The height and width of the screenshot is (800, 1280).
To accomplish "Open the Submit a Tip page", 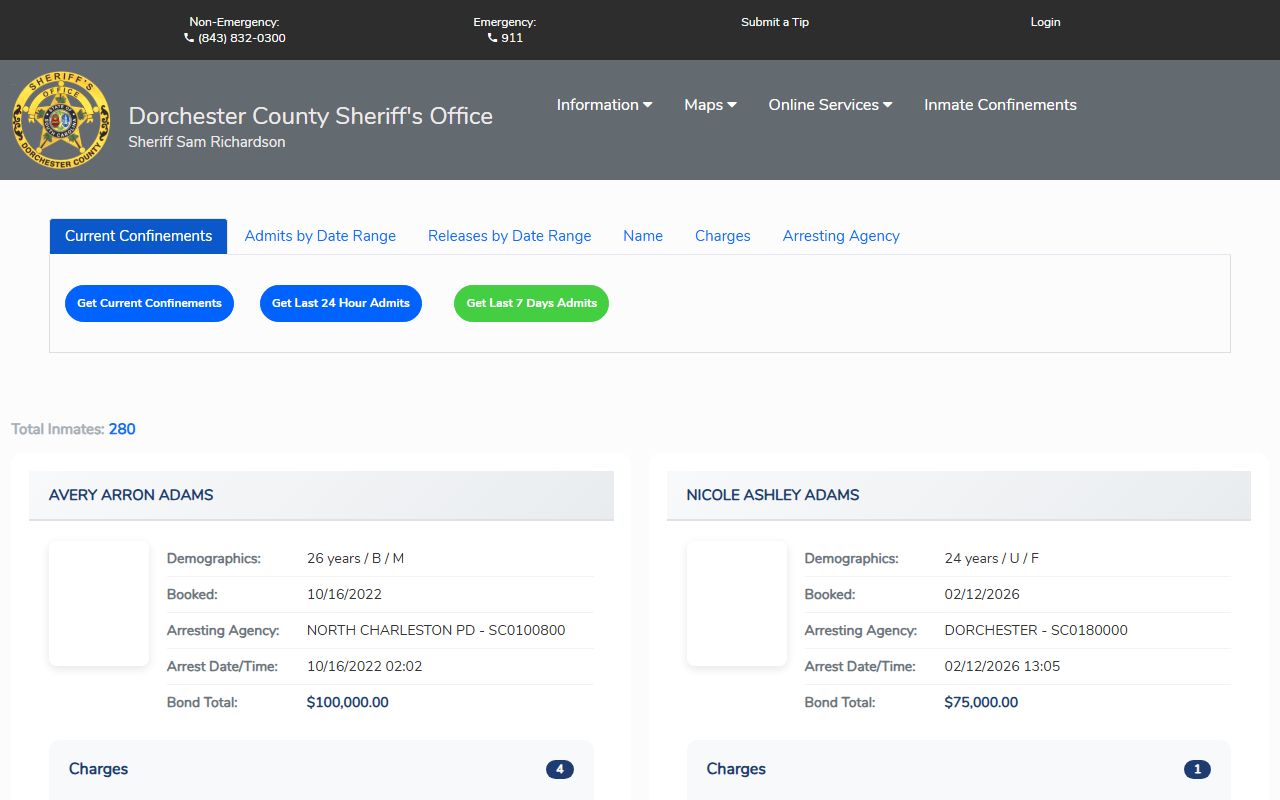I will (774, 22).
